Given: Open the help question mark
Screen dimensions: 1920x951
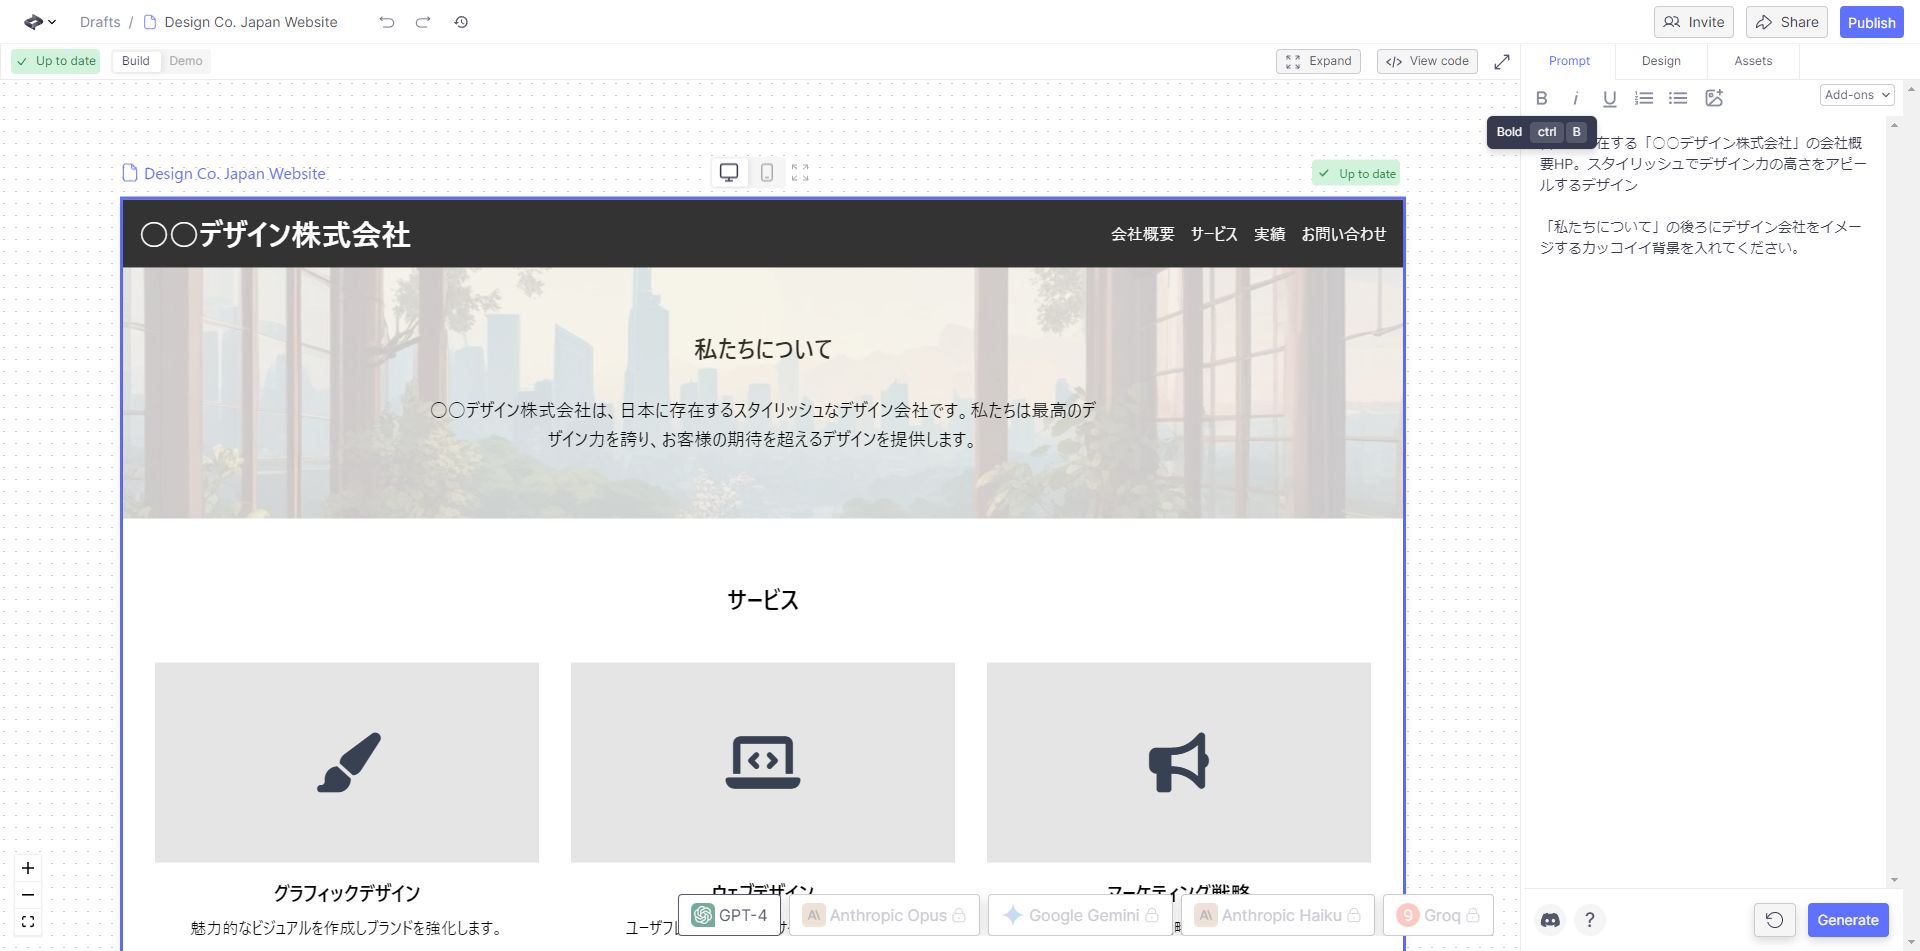Looking at the screenshot, I should tap(1591, 919).
